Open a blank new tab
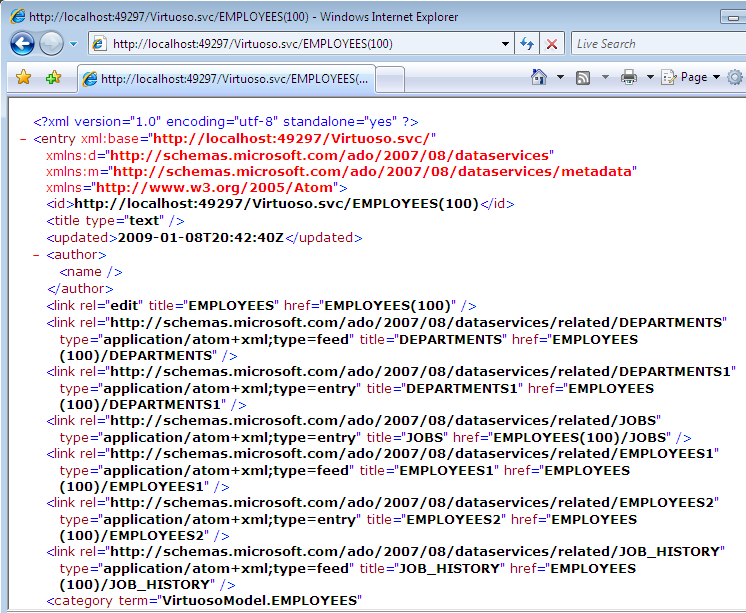The height and width of the screenshot is (613, 746). [388, 79]
